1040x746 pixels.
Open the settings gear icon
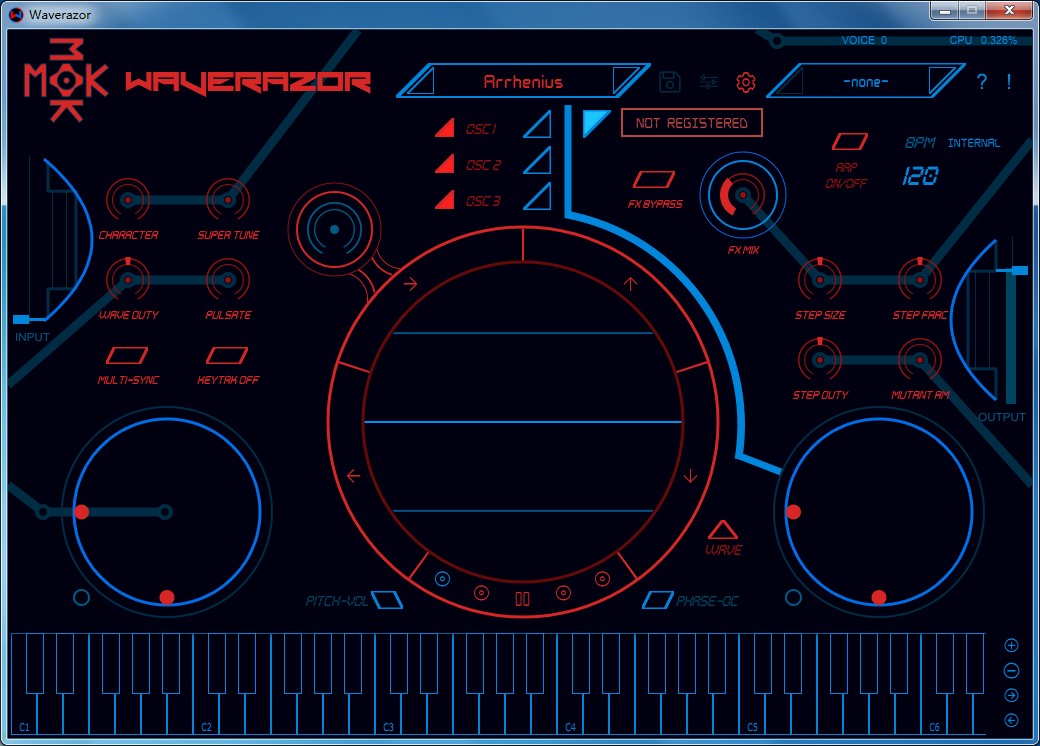click(x=745, y=82)
